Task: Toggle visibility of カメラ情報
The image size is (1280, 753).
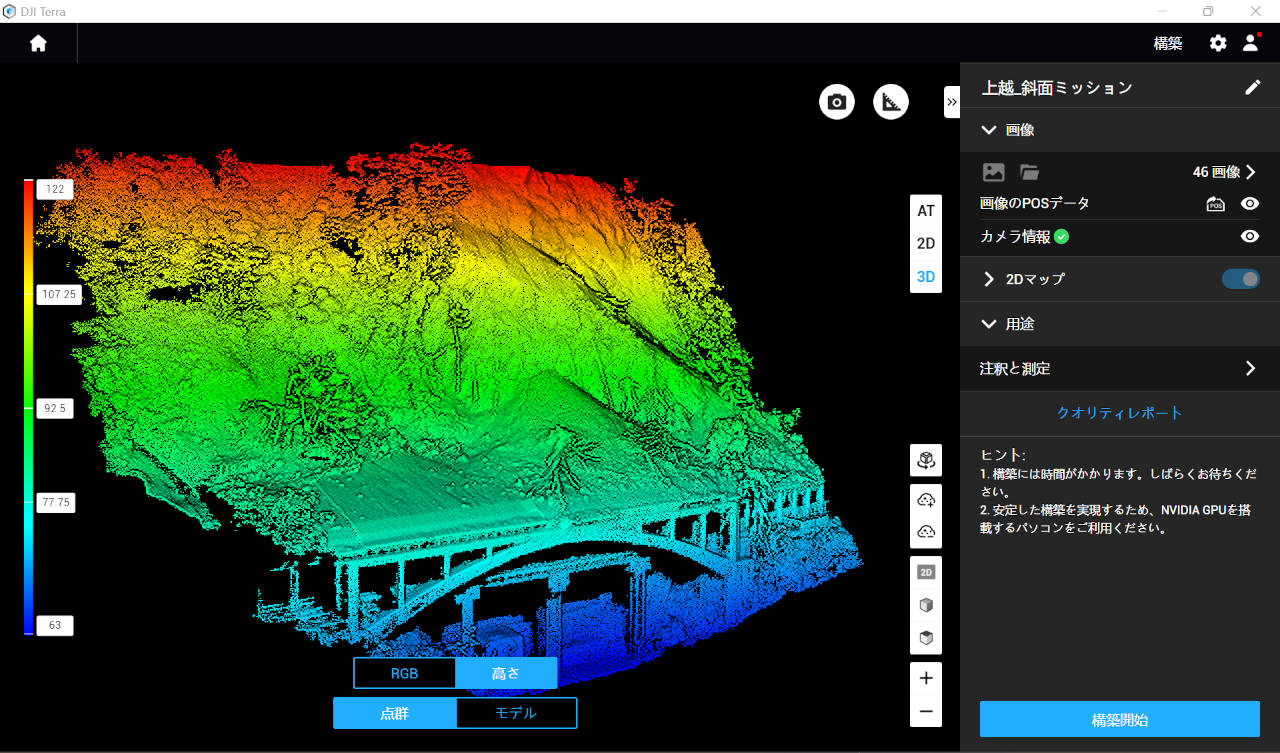Action: point(1249,237)
